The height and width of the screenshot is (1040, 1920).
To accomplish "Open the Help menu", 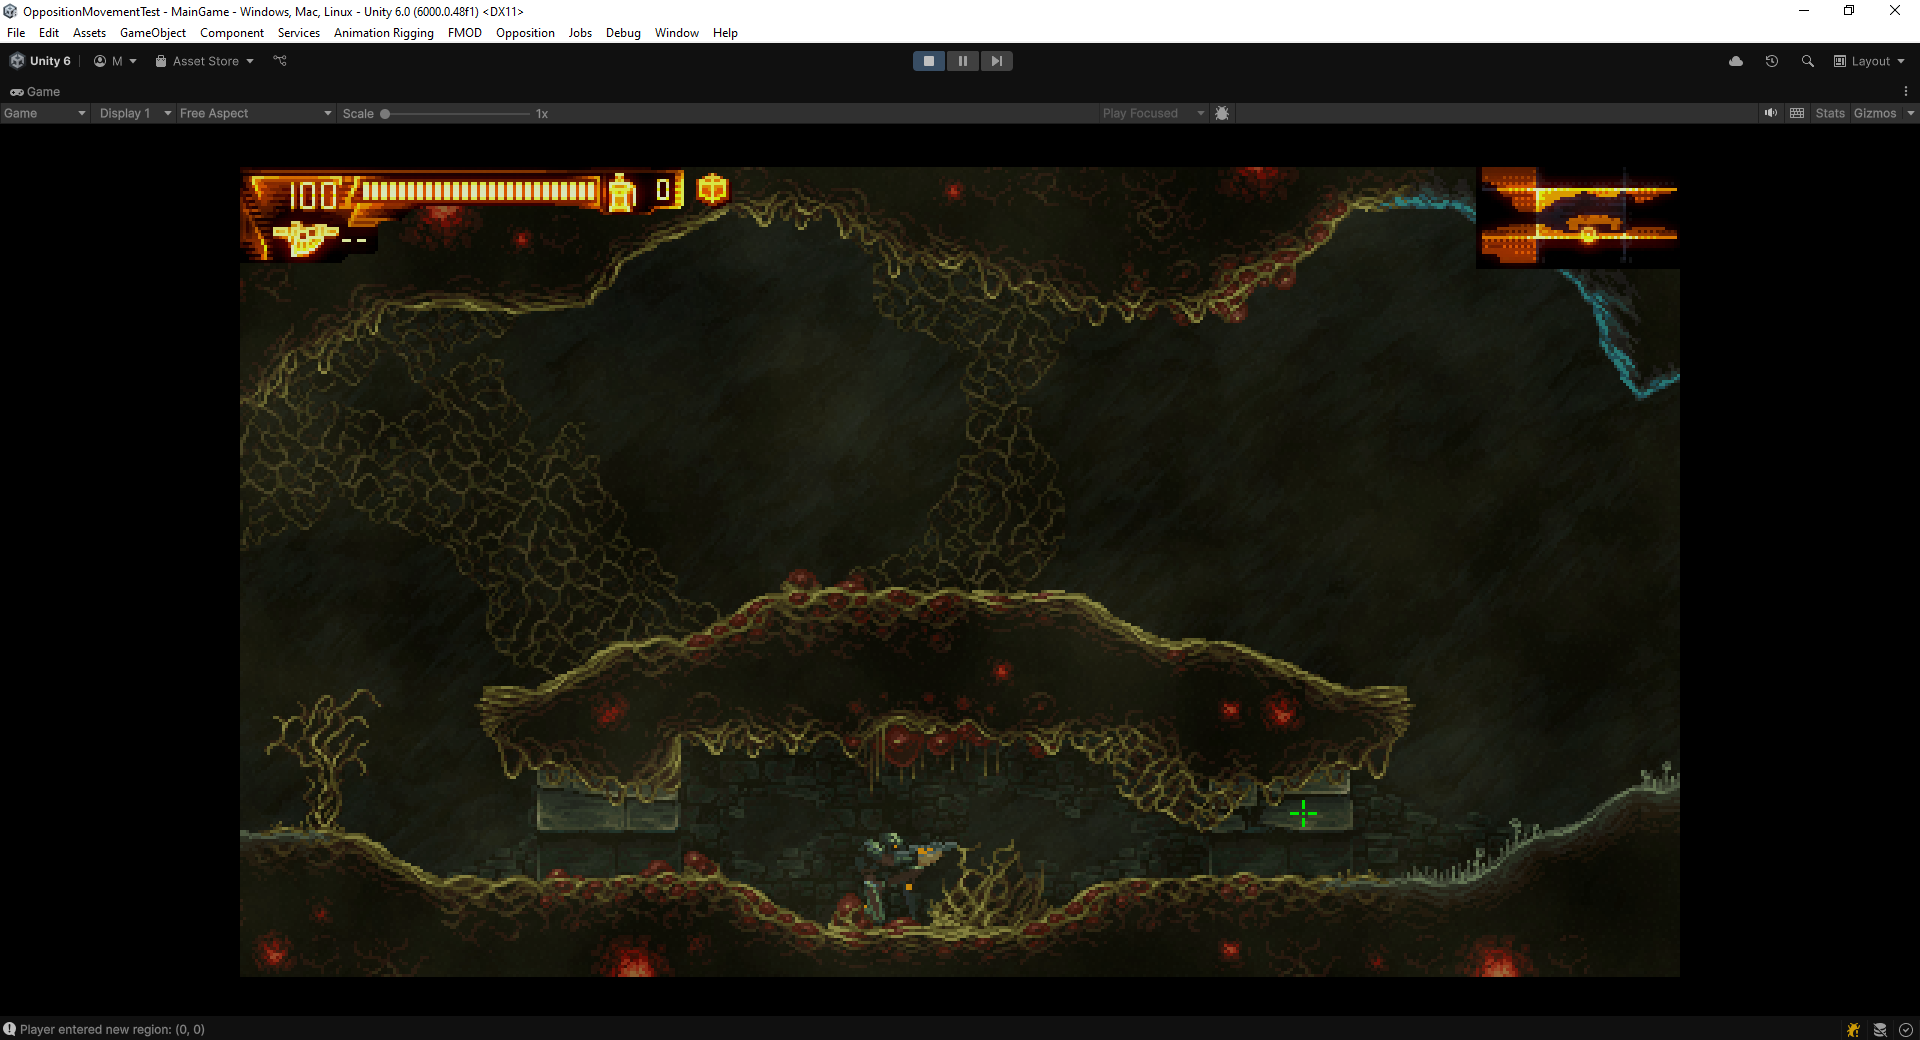I will (725, 33).
